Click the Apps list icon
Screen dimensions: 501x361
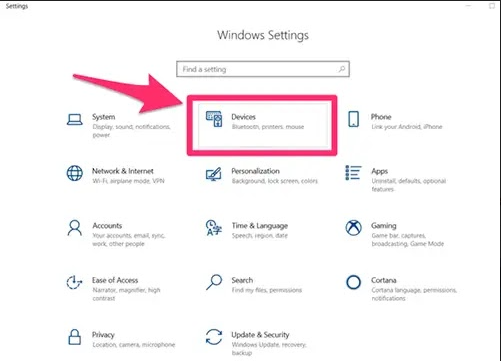[x=353, y=173]
